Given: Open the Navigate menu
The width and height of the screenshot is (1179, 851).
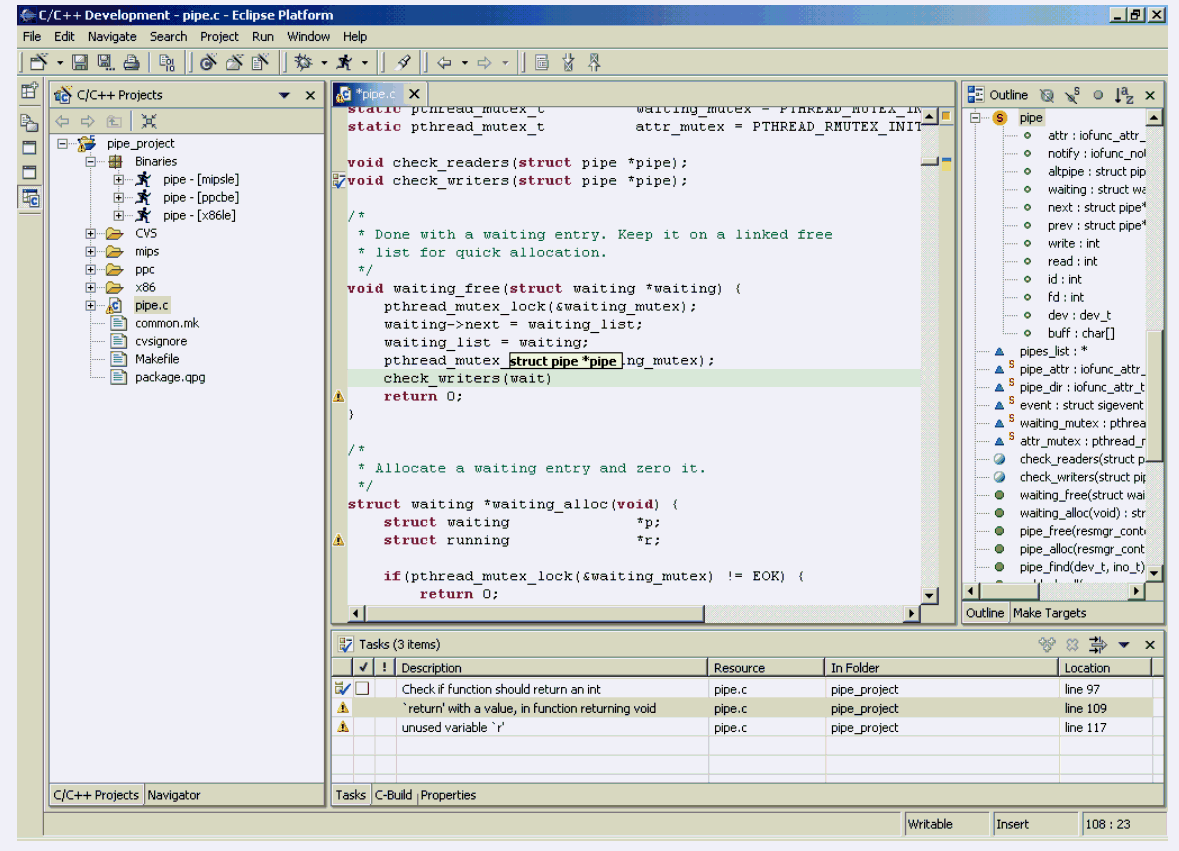Looking at the screenshot, I should click(112, 36).
